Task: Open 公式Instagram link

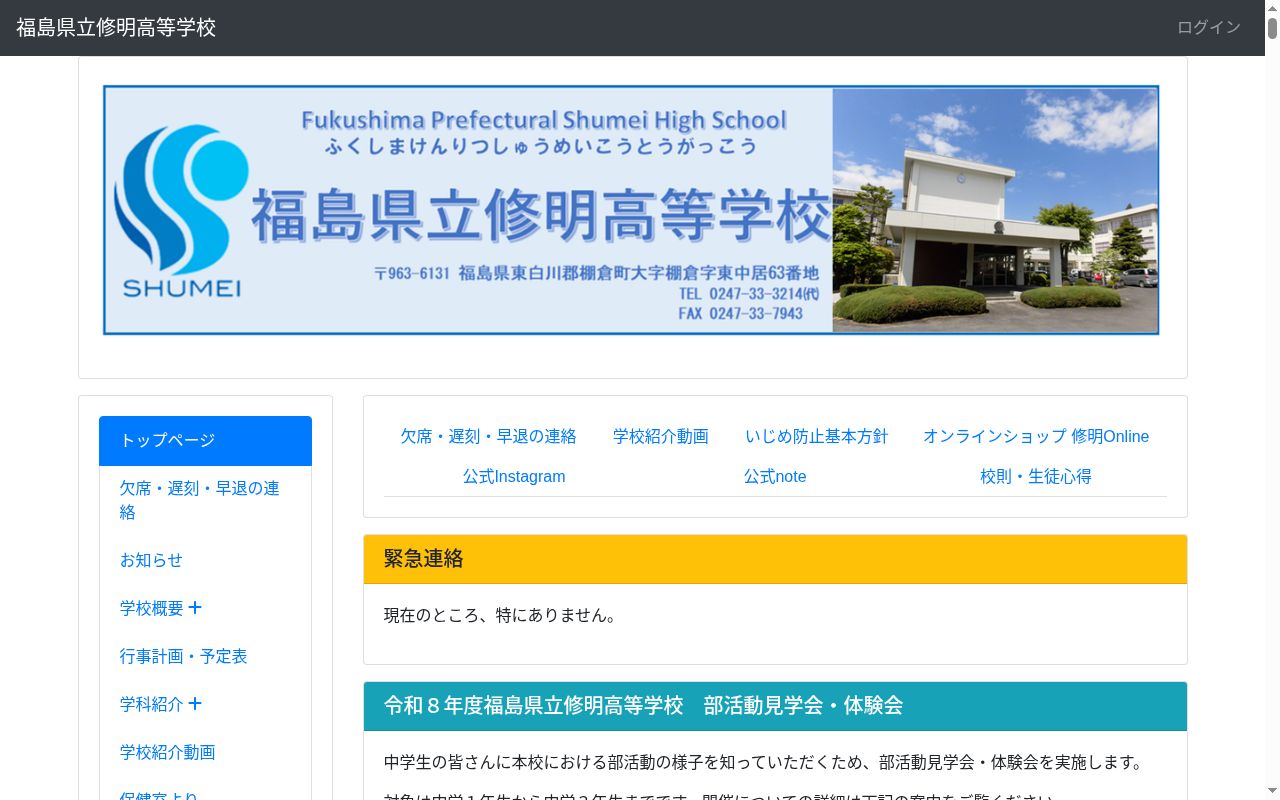Action: pos(514,476)
